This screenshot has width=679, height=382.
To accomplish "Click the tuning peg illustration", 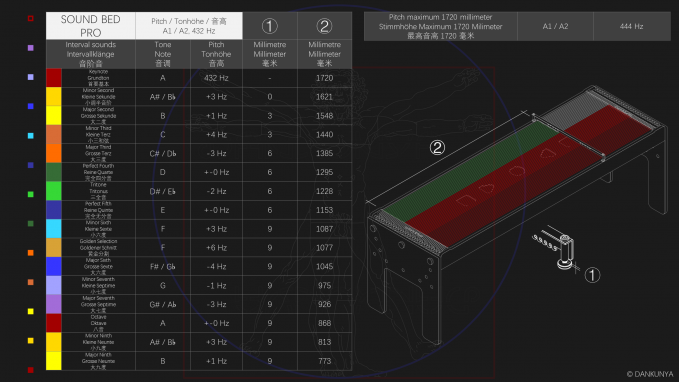I will (565, 252).
